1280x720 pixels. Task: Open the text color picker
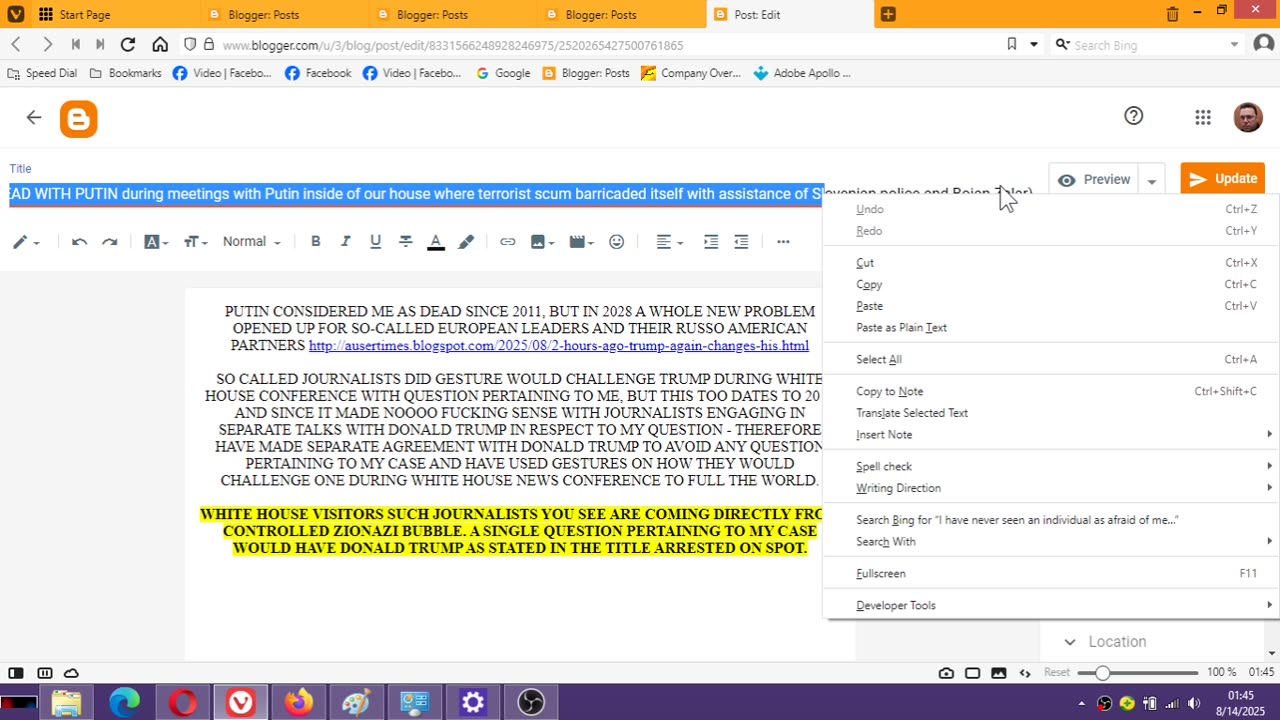(436, 242)
